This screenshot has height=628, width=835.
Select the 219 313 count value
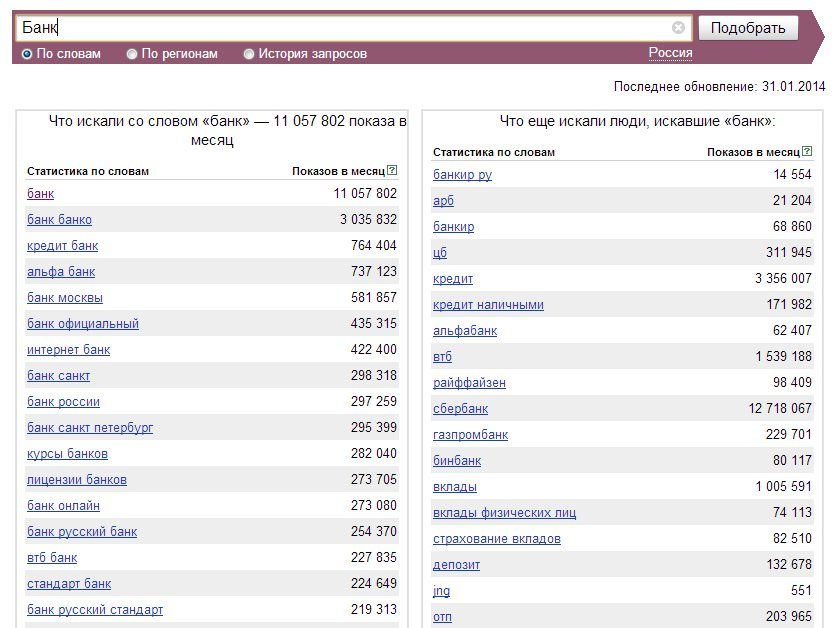pyautogui.click(x=374, y=609)
